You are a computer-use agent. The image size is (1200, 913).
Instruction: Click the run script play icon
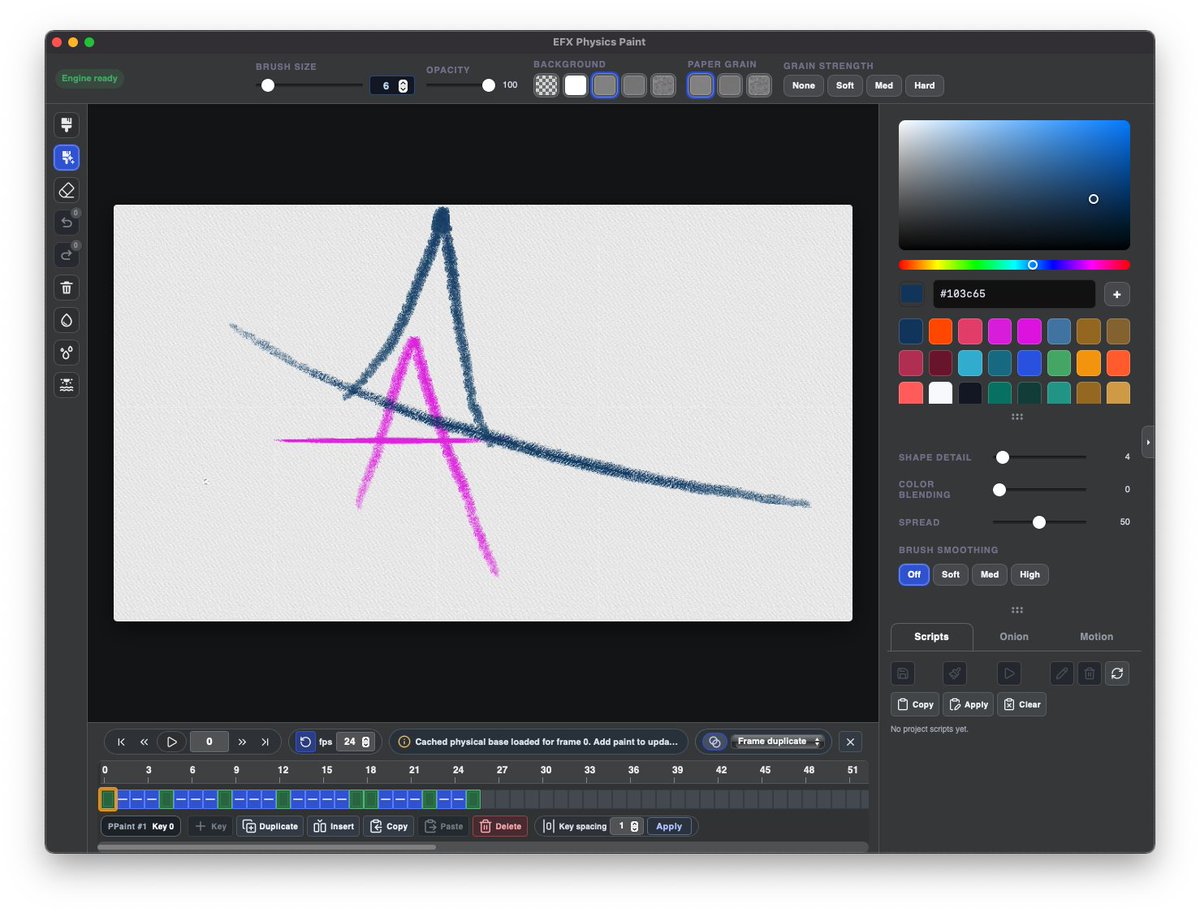click(x=1009, y=673)
